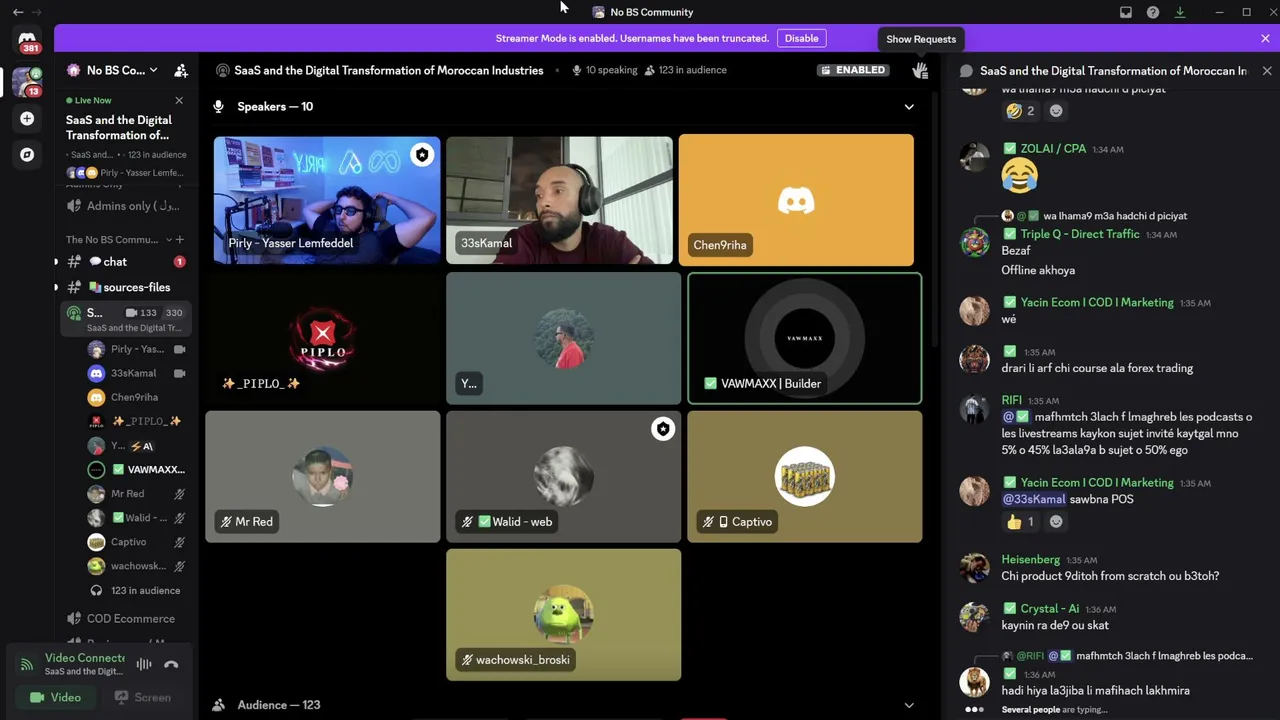Focus the 33sKamal video tile
This screenshot has height=720, width=1280.
coord(560,200)
